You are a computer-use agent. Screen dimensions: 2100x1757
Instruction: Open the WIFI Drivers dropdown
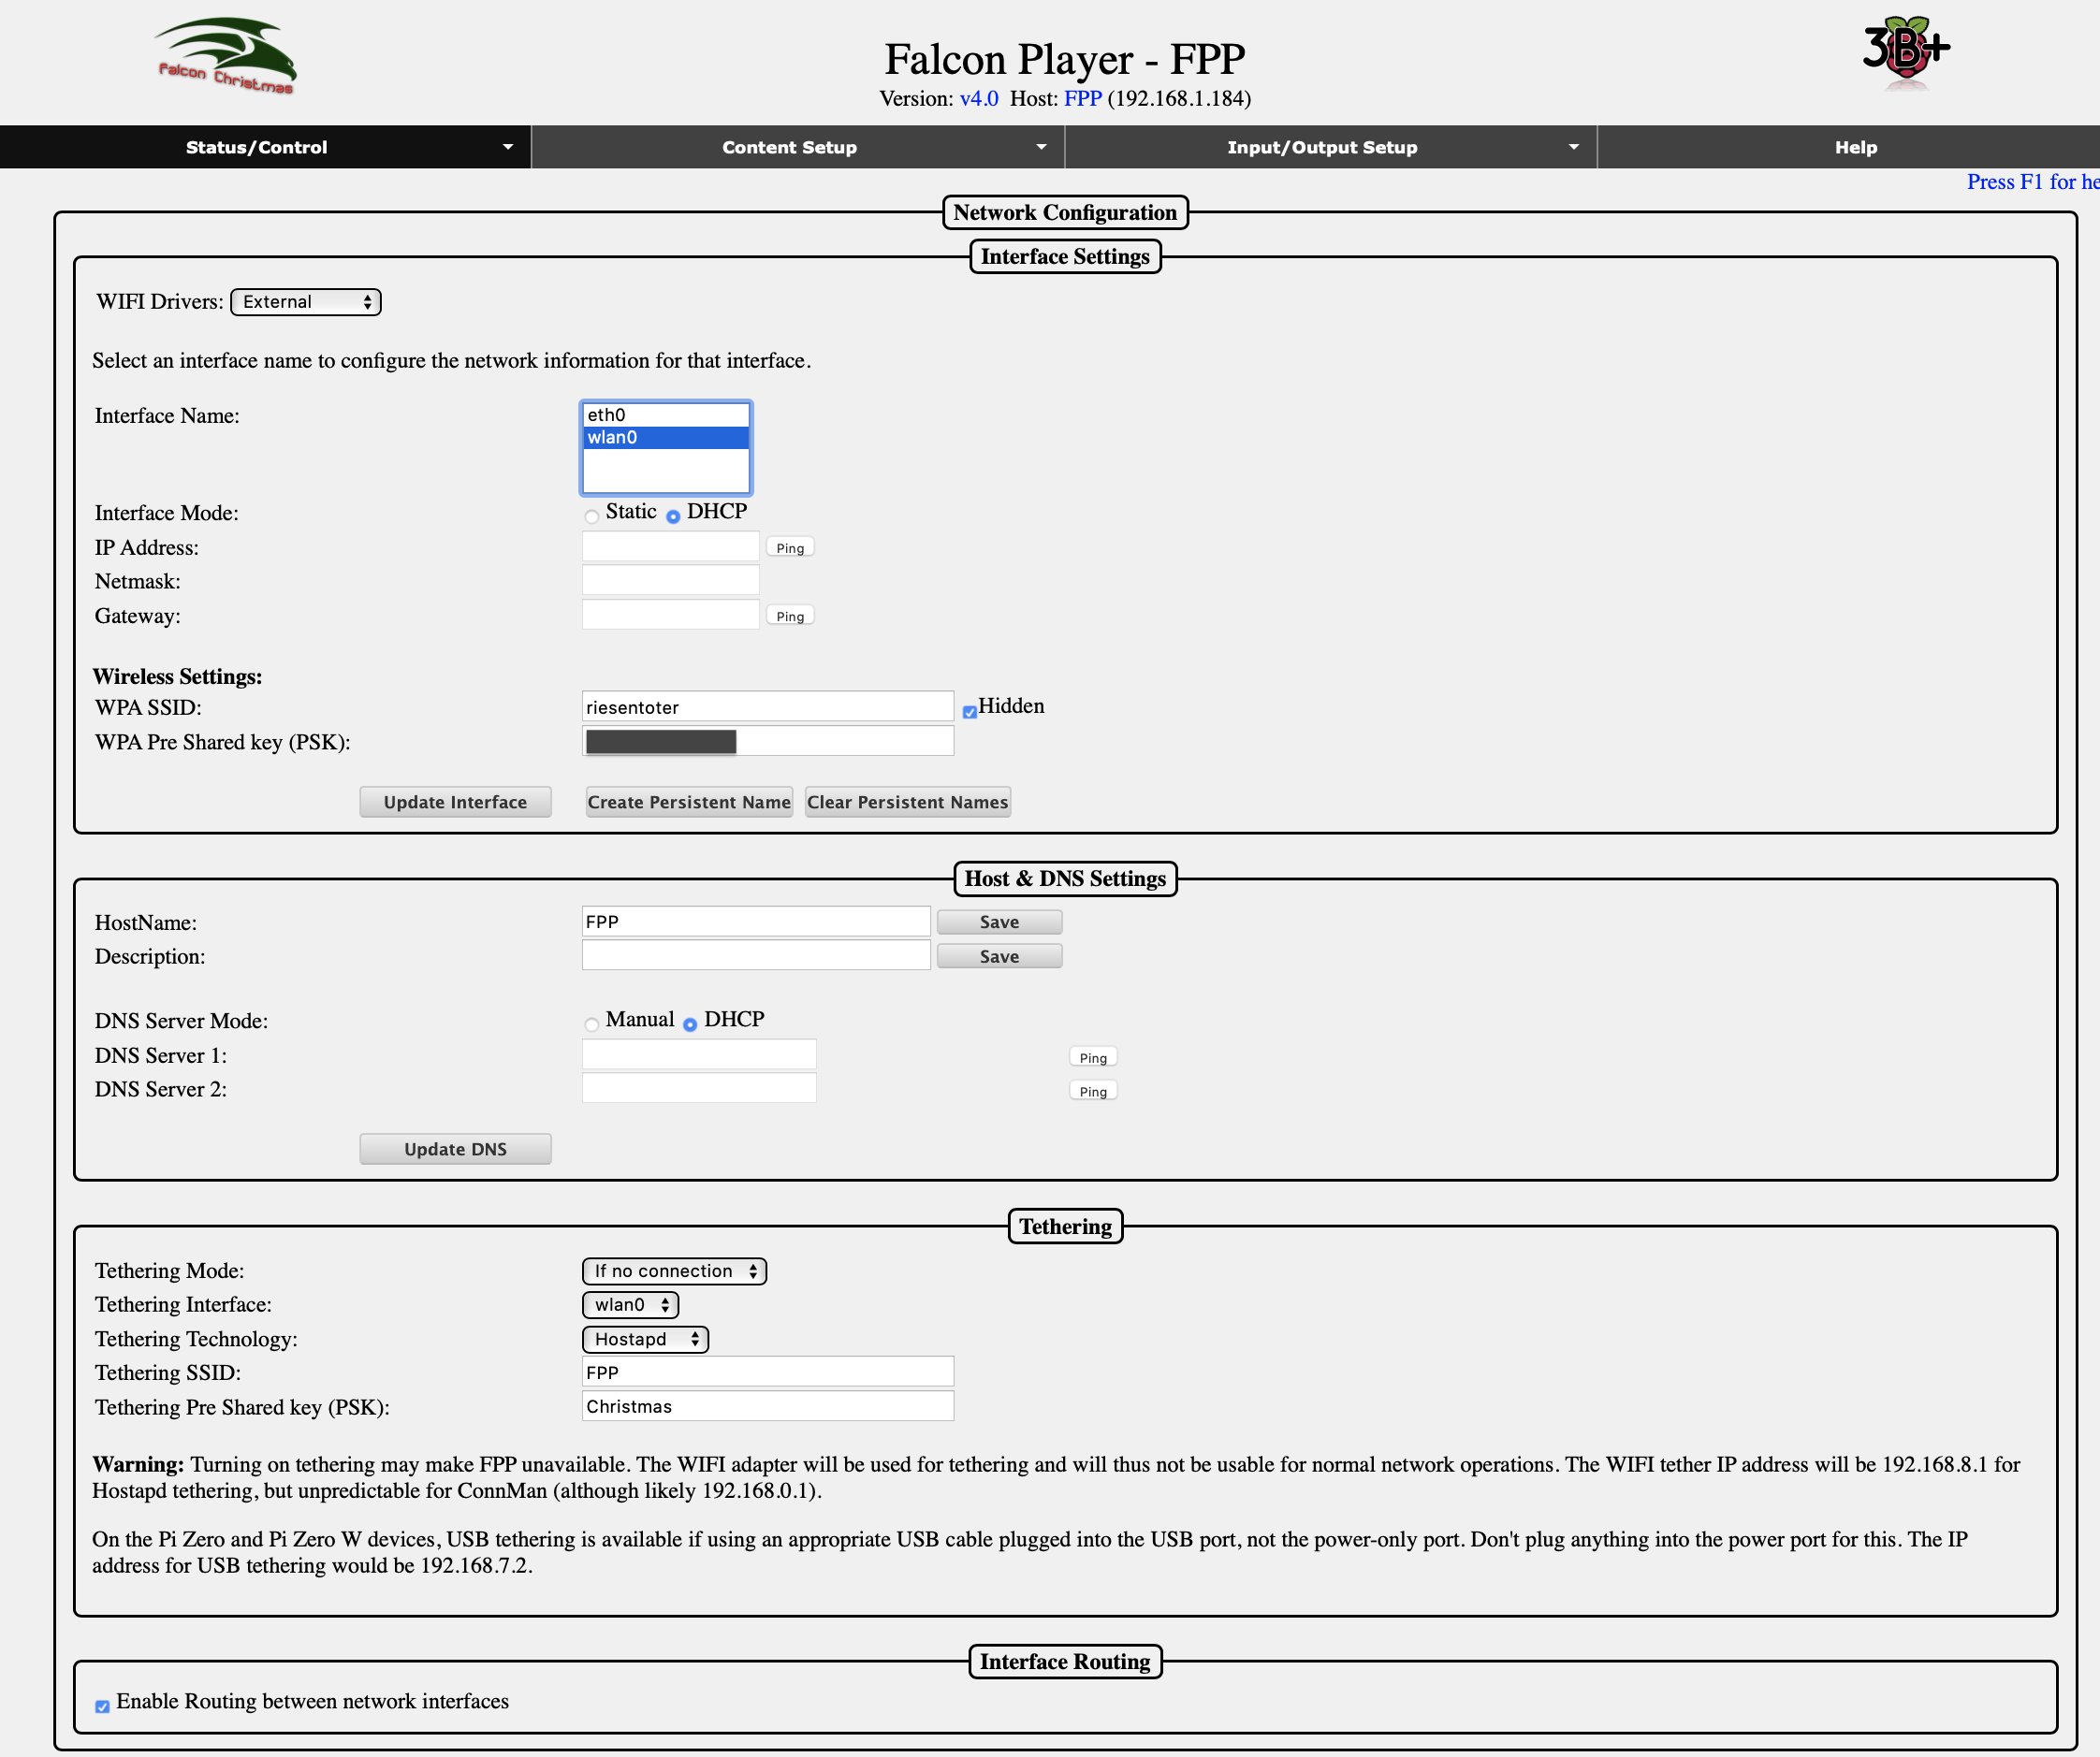tap(306, 302)
